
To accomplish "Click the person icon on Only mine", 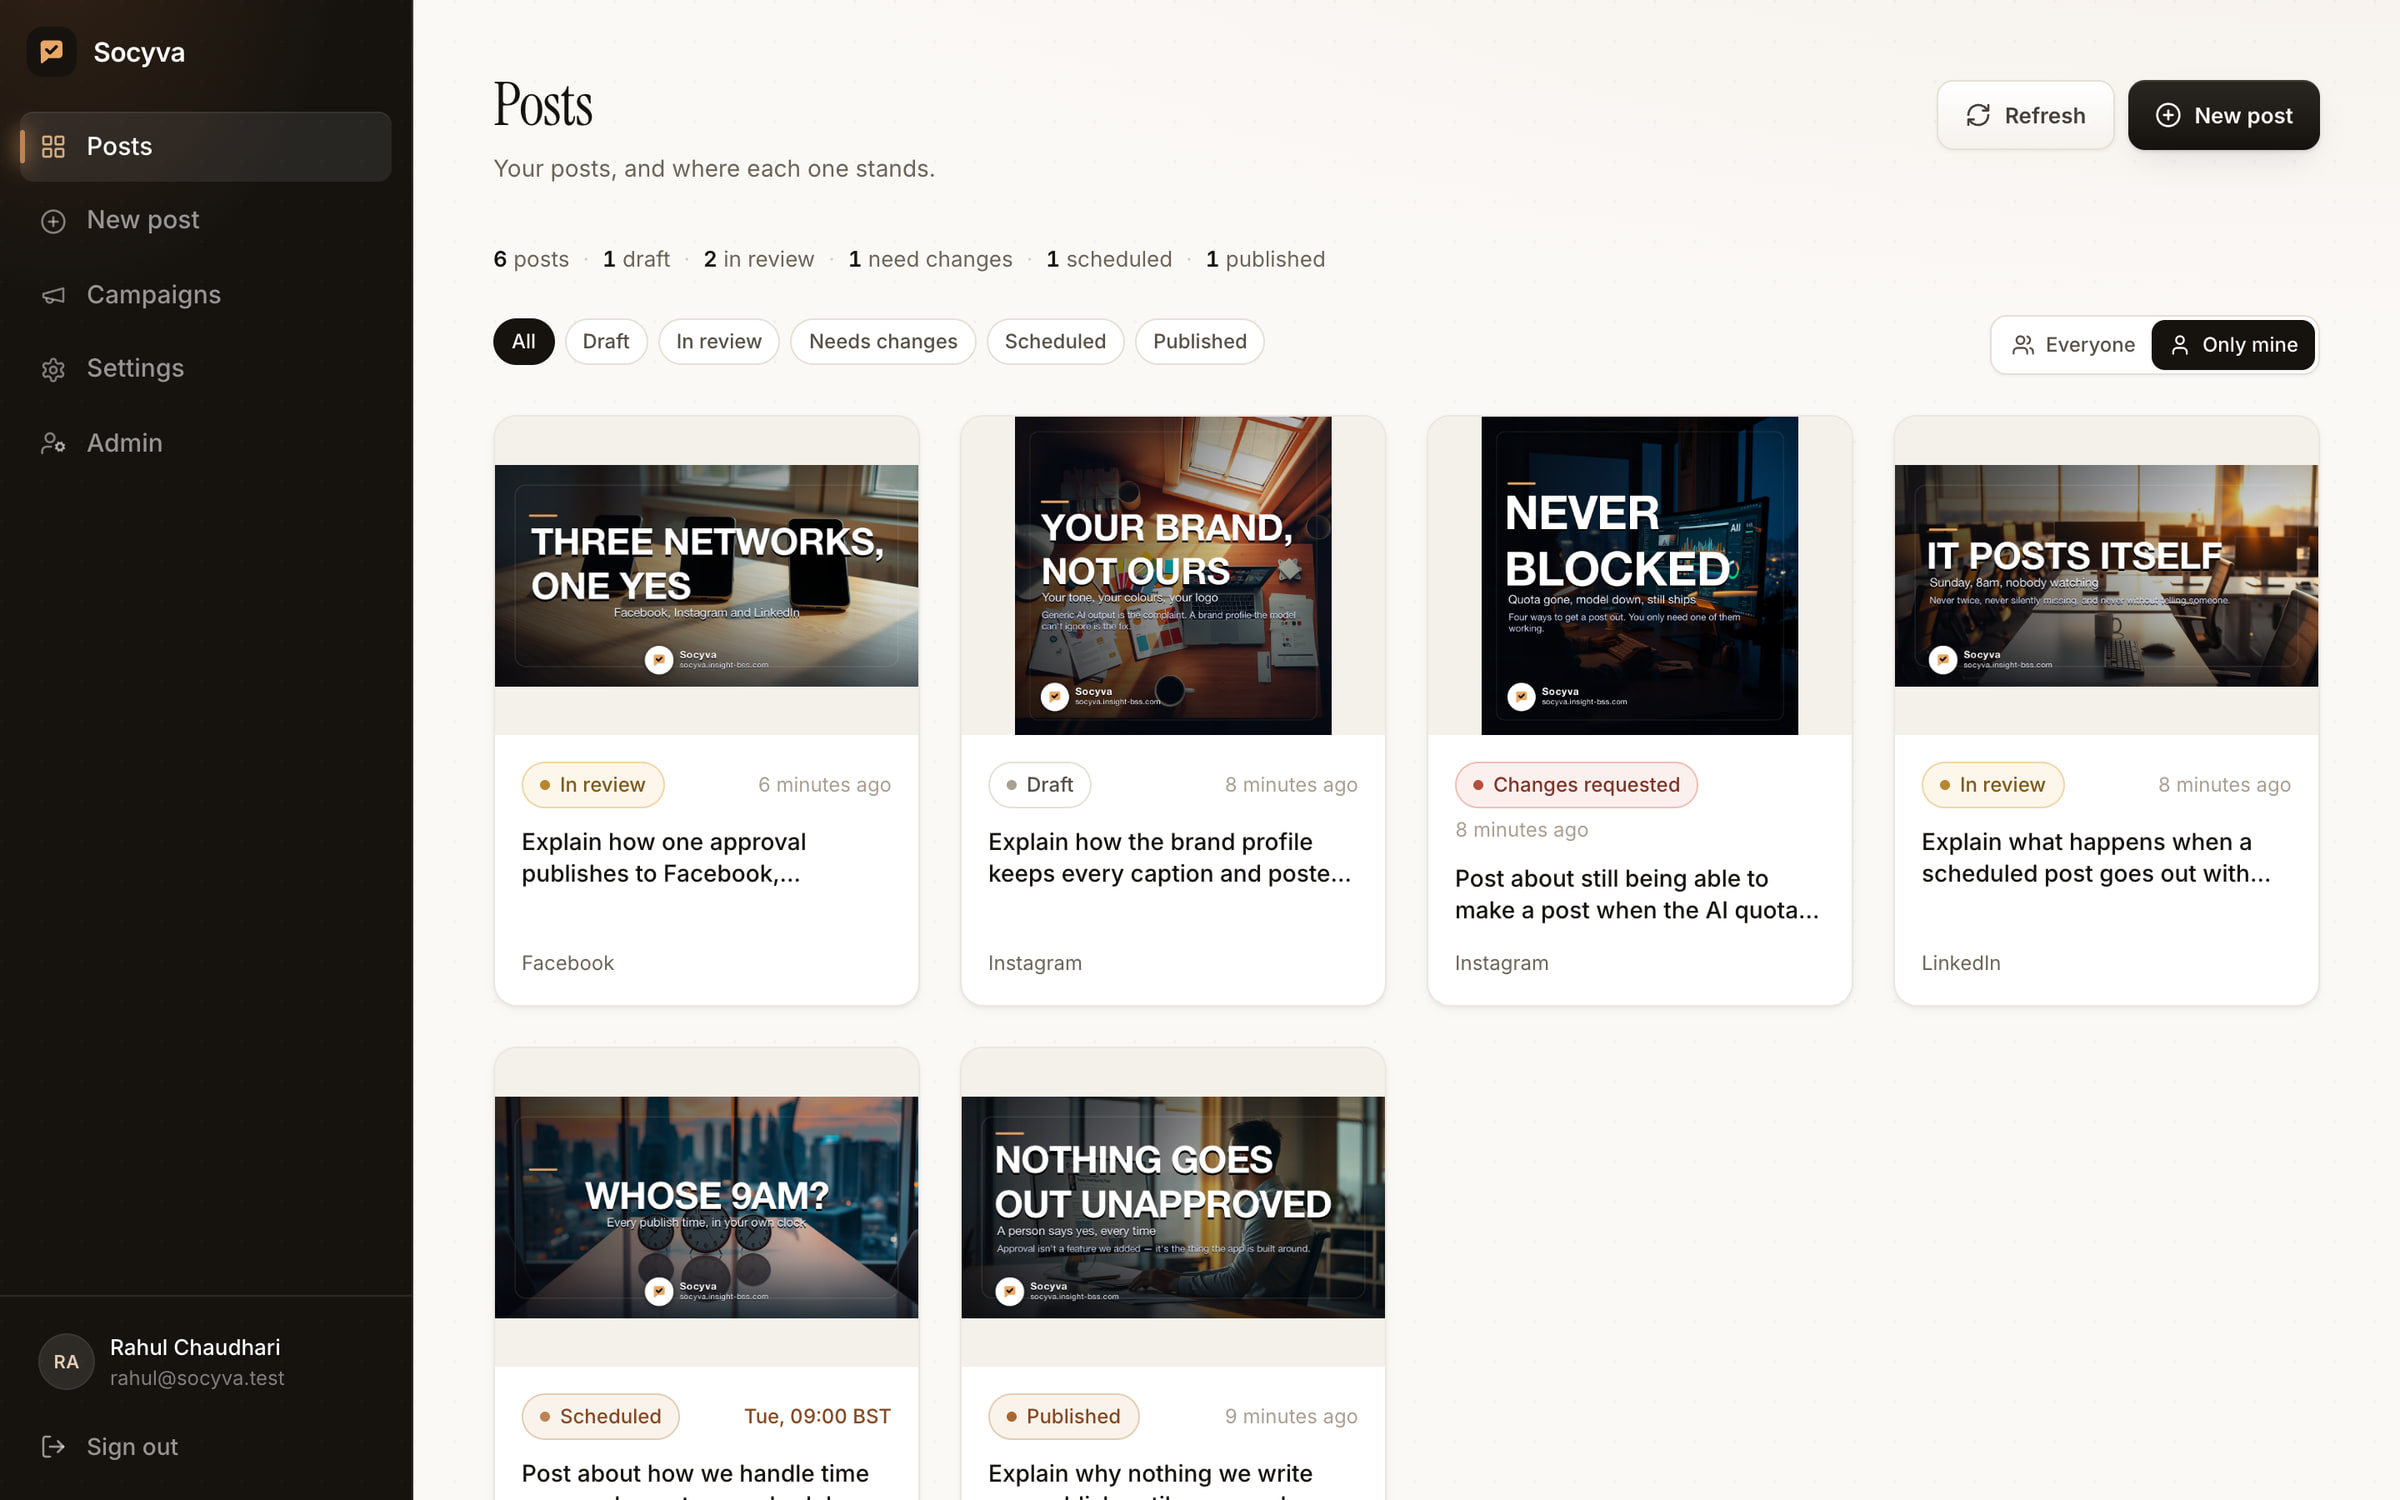I will coord(2180,345).
